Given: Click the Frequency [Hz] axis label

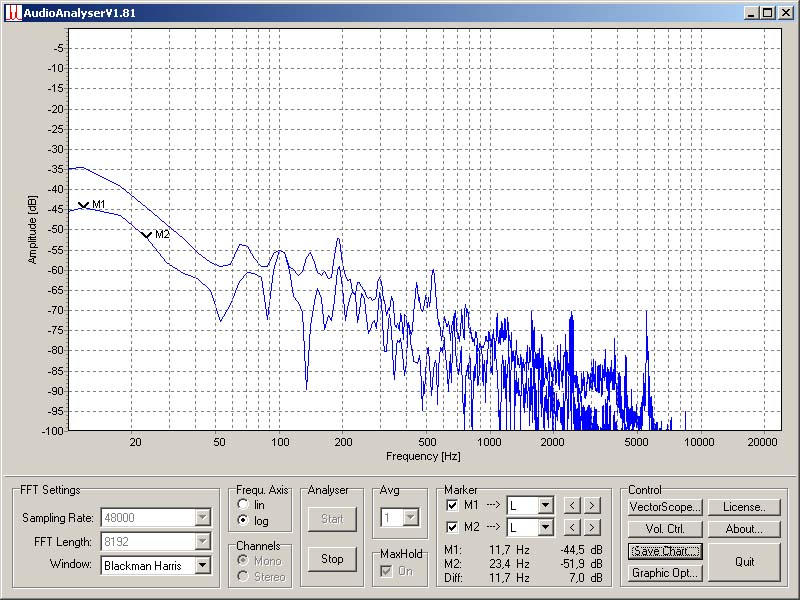Looking at the screenshot, I should (423, 456).
